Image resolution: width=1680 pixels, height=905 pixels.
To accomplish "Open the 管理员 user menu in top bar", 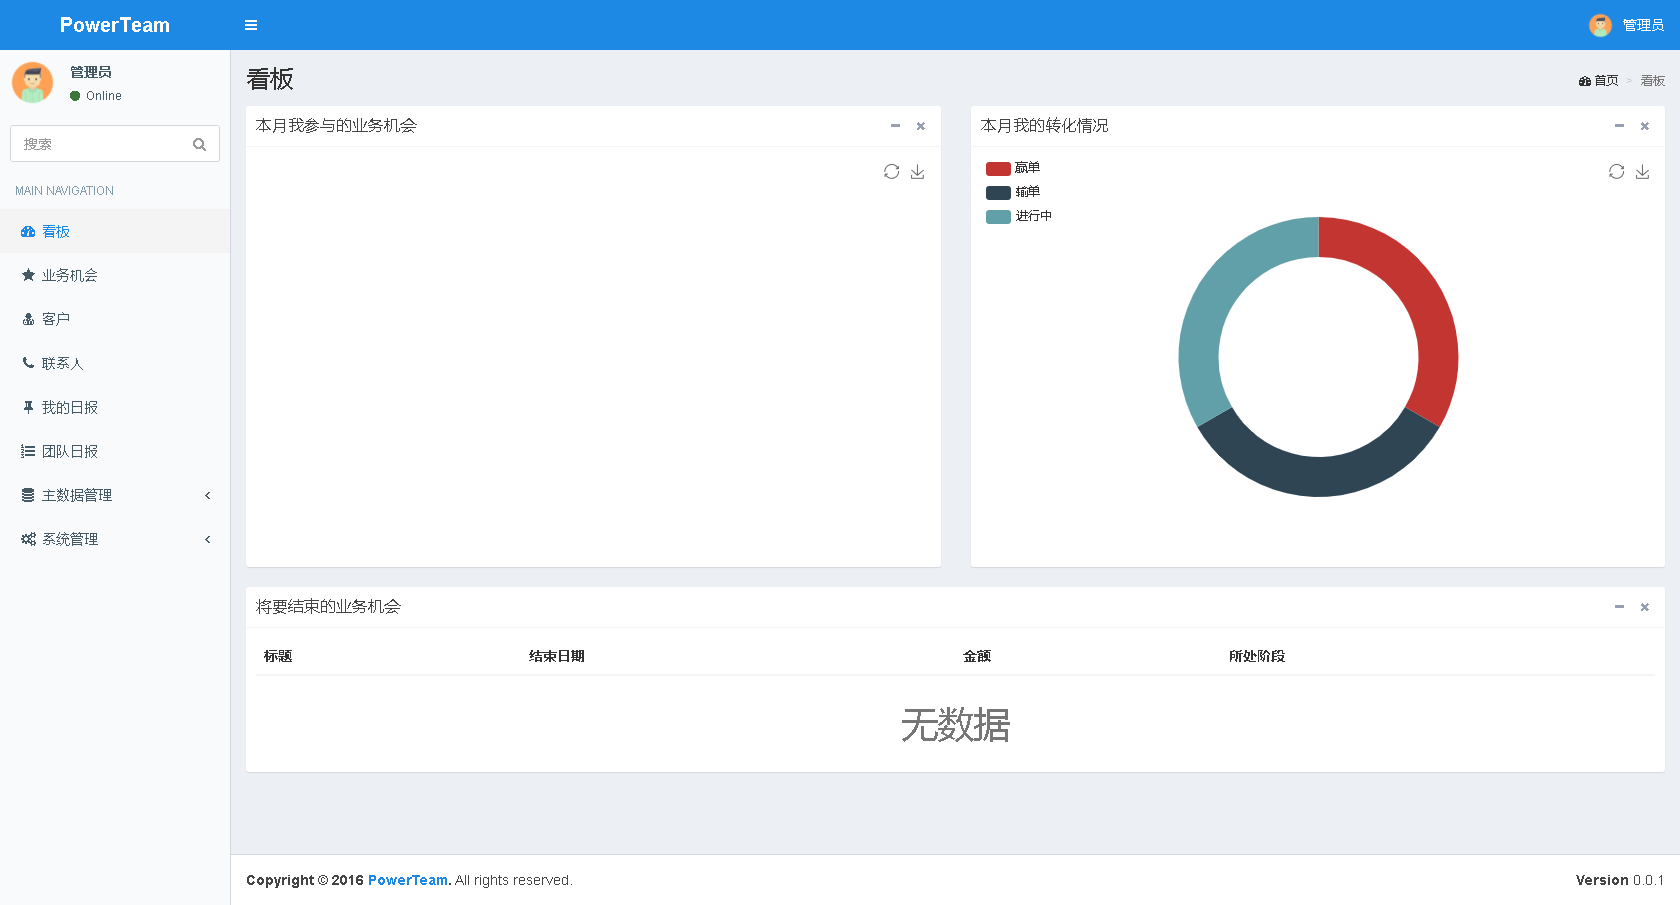I will click(x=1626, y=25).
